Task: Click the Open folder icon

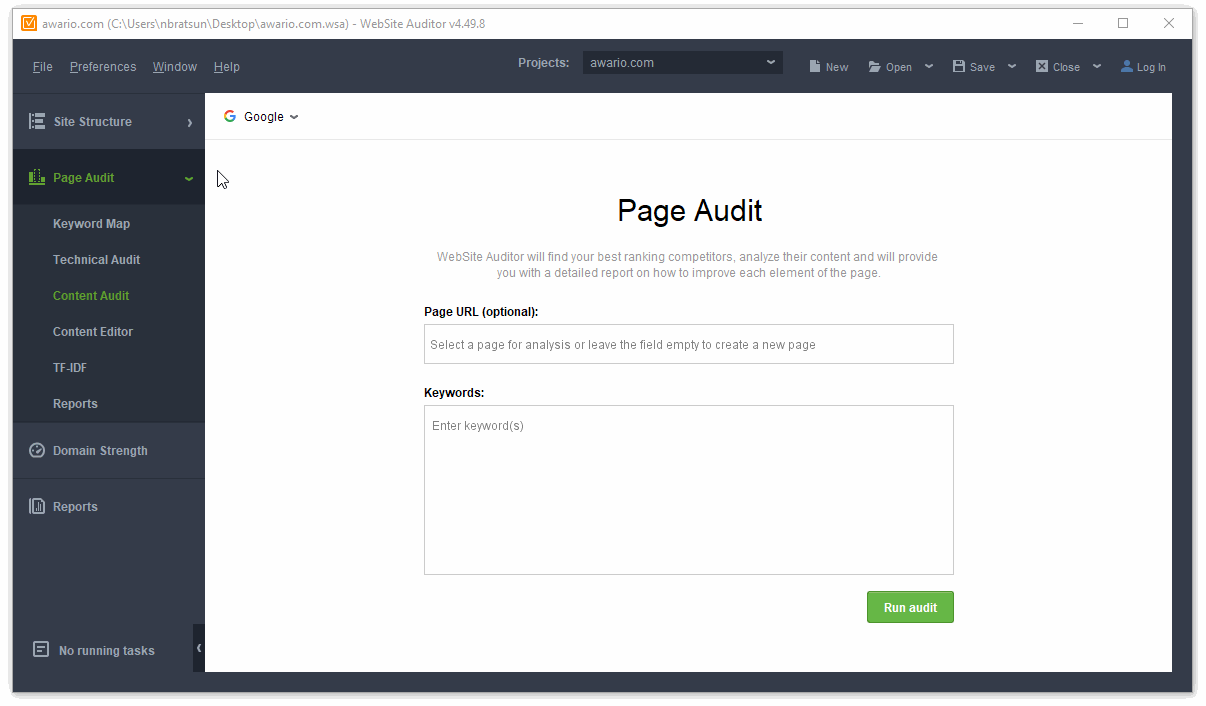Action: pos(875,66)
